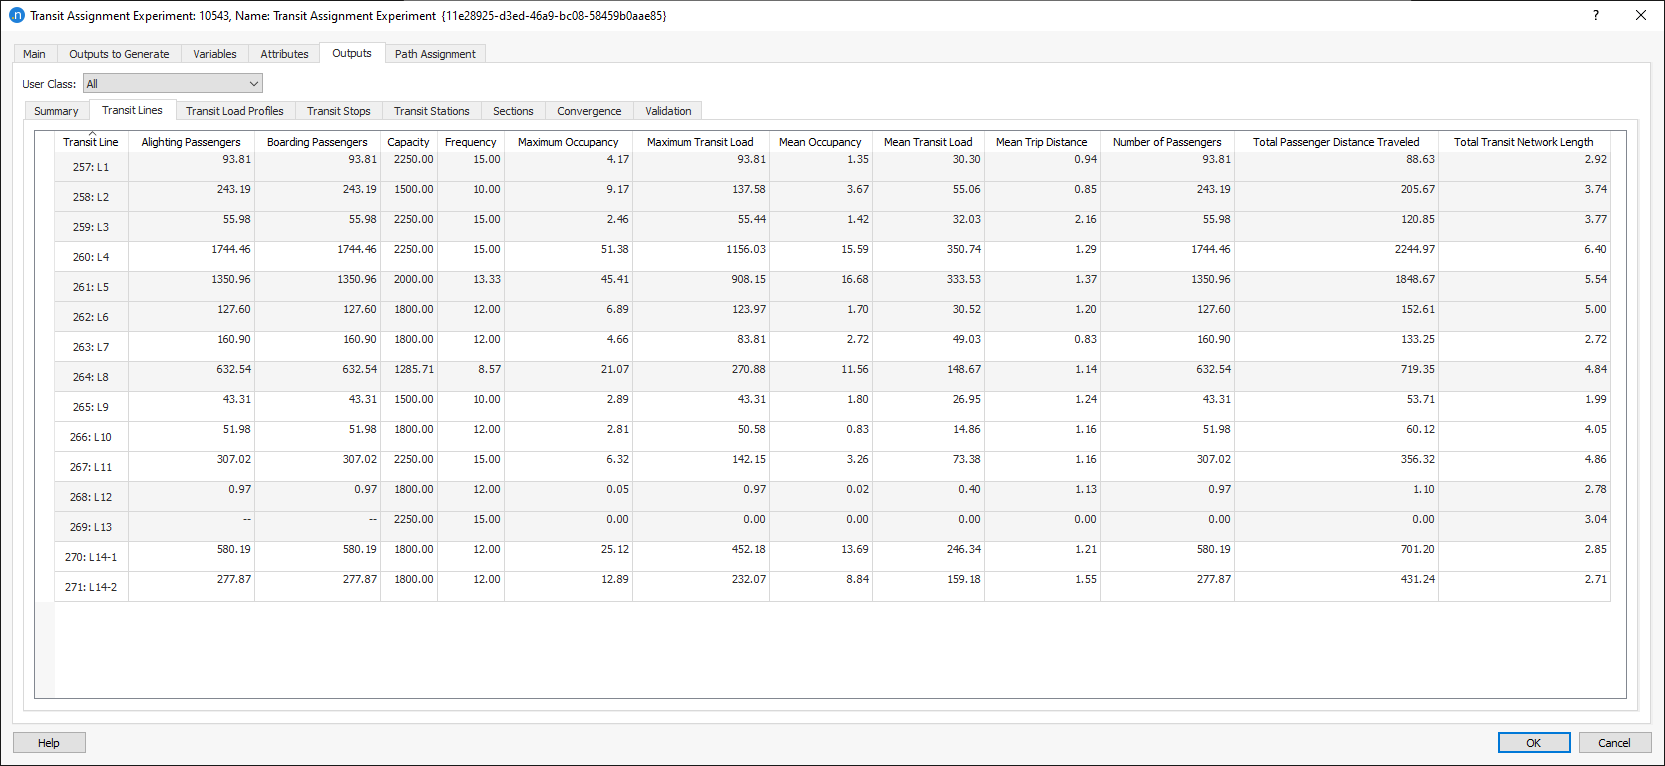Sort by Maximum Occupancy column header
Image resolution: width=1665 pixels, height=766 pixels.
click(568, 142)
